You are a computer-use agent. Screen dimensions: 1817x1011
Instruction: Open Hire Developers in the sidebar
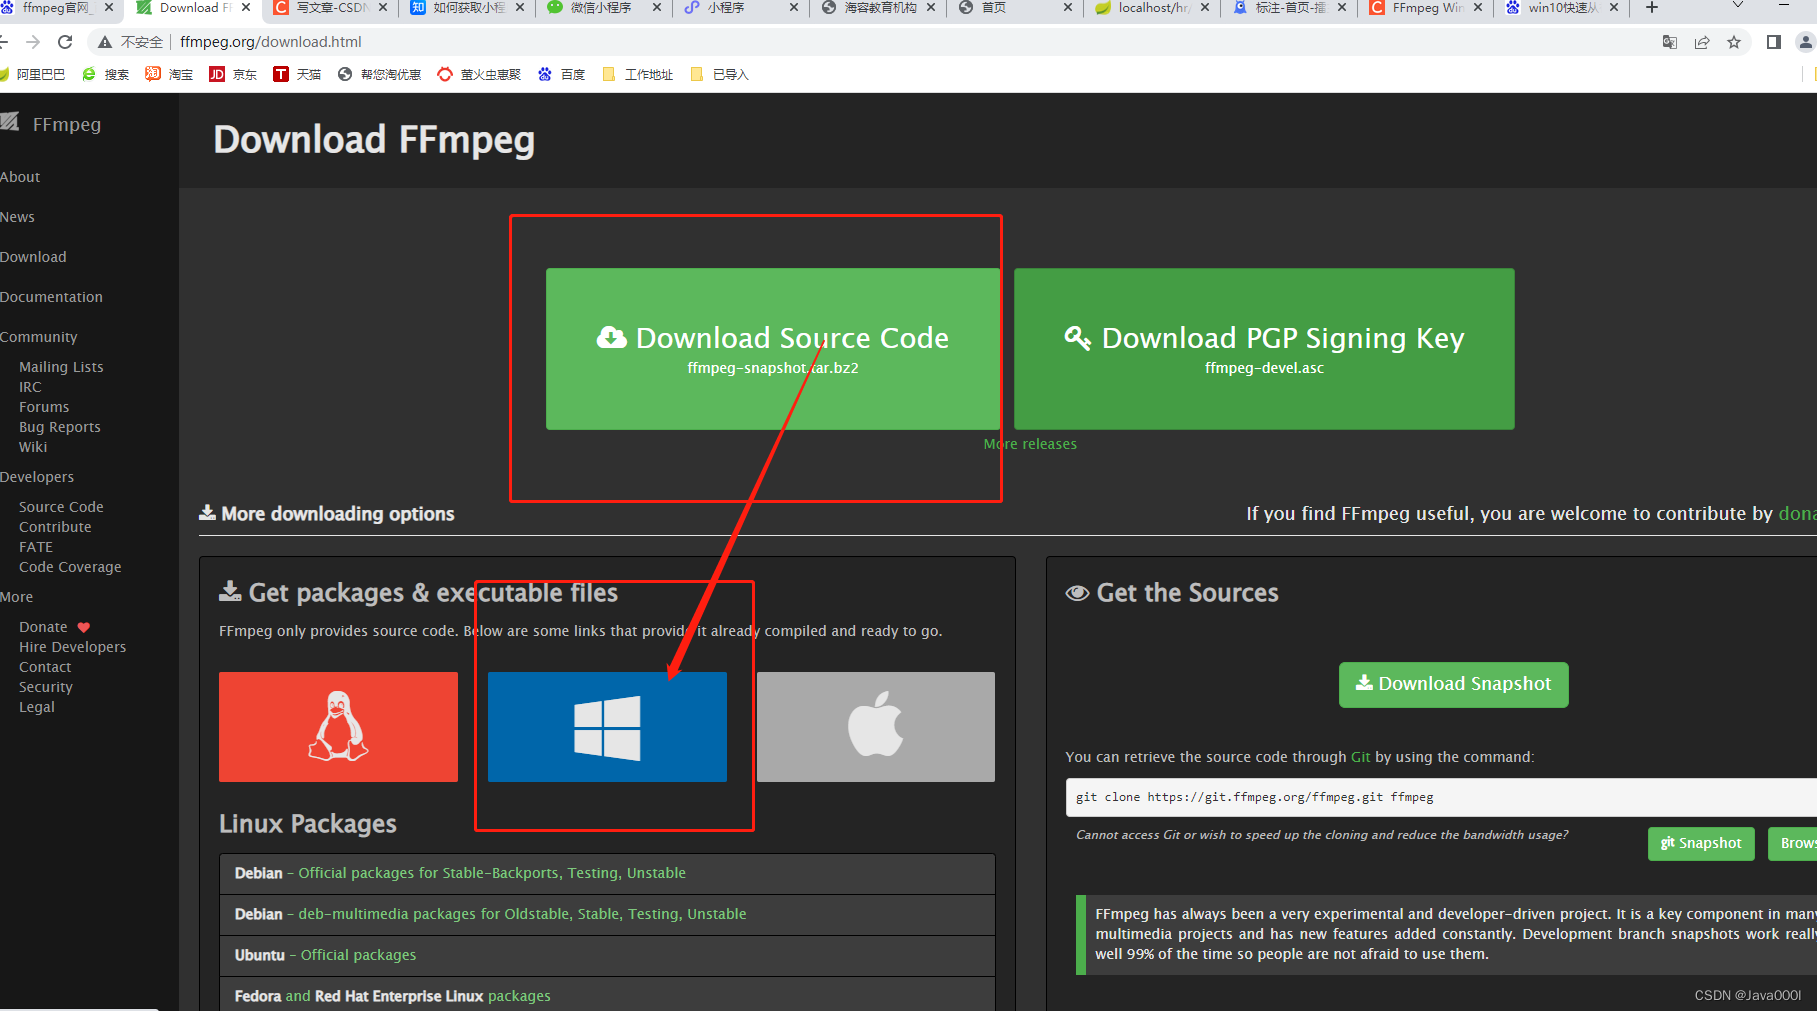[x=73, y=647]
